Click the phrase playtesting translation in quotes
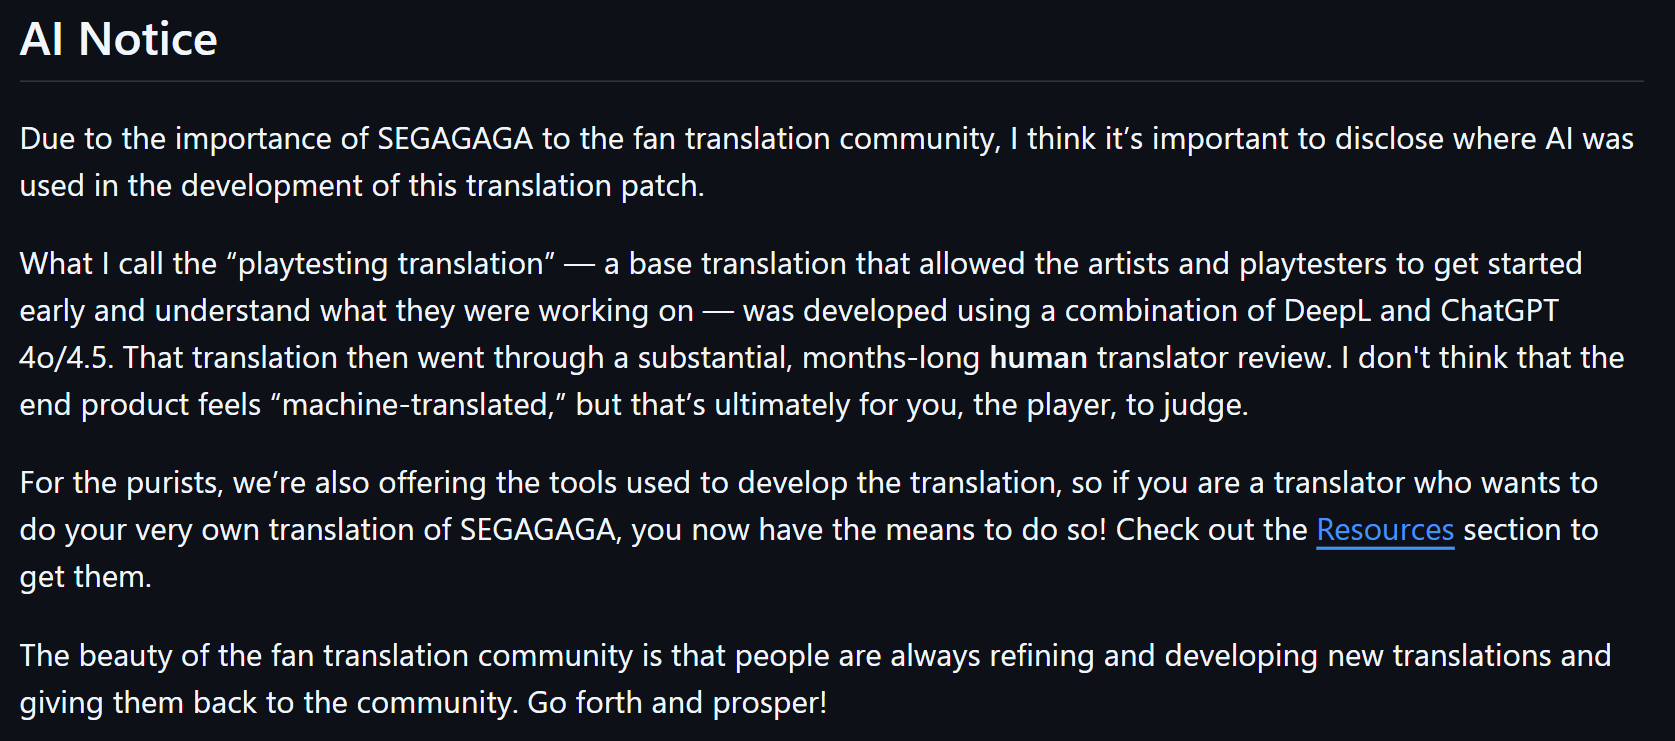 tap(391, 263)
